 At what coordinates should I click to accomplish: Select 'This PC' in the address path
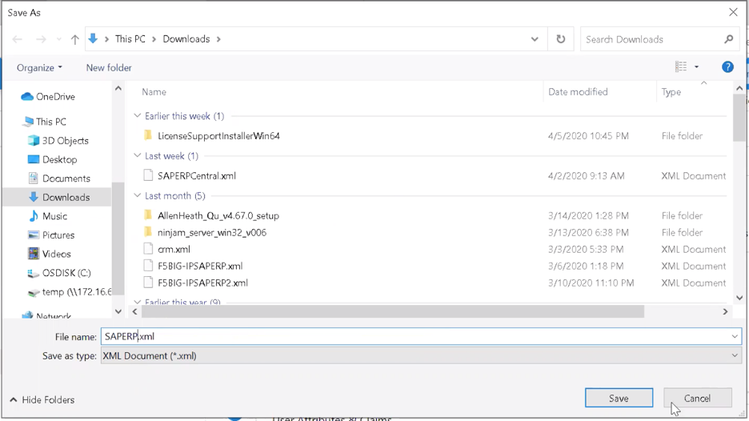130,39
